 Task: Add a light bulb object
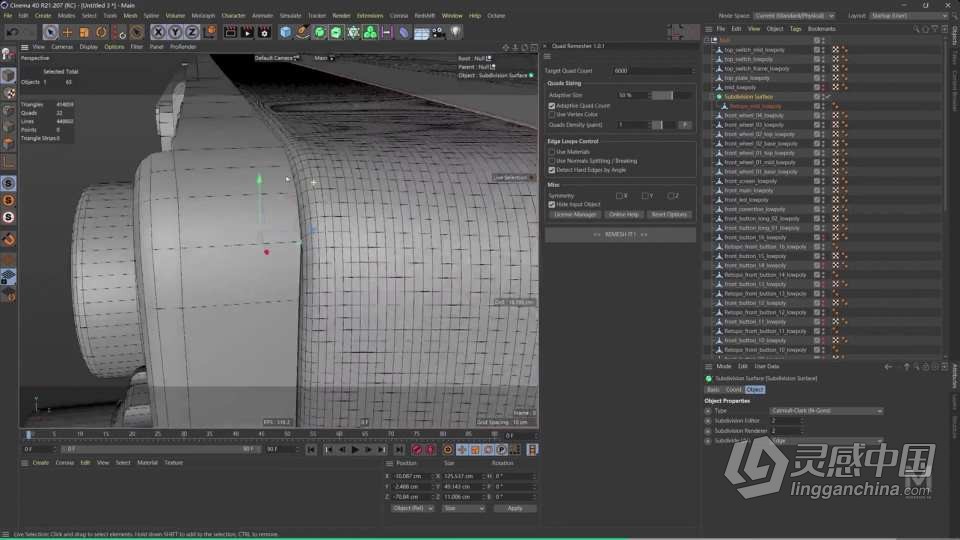coord(456,32)
